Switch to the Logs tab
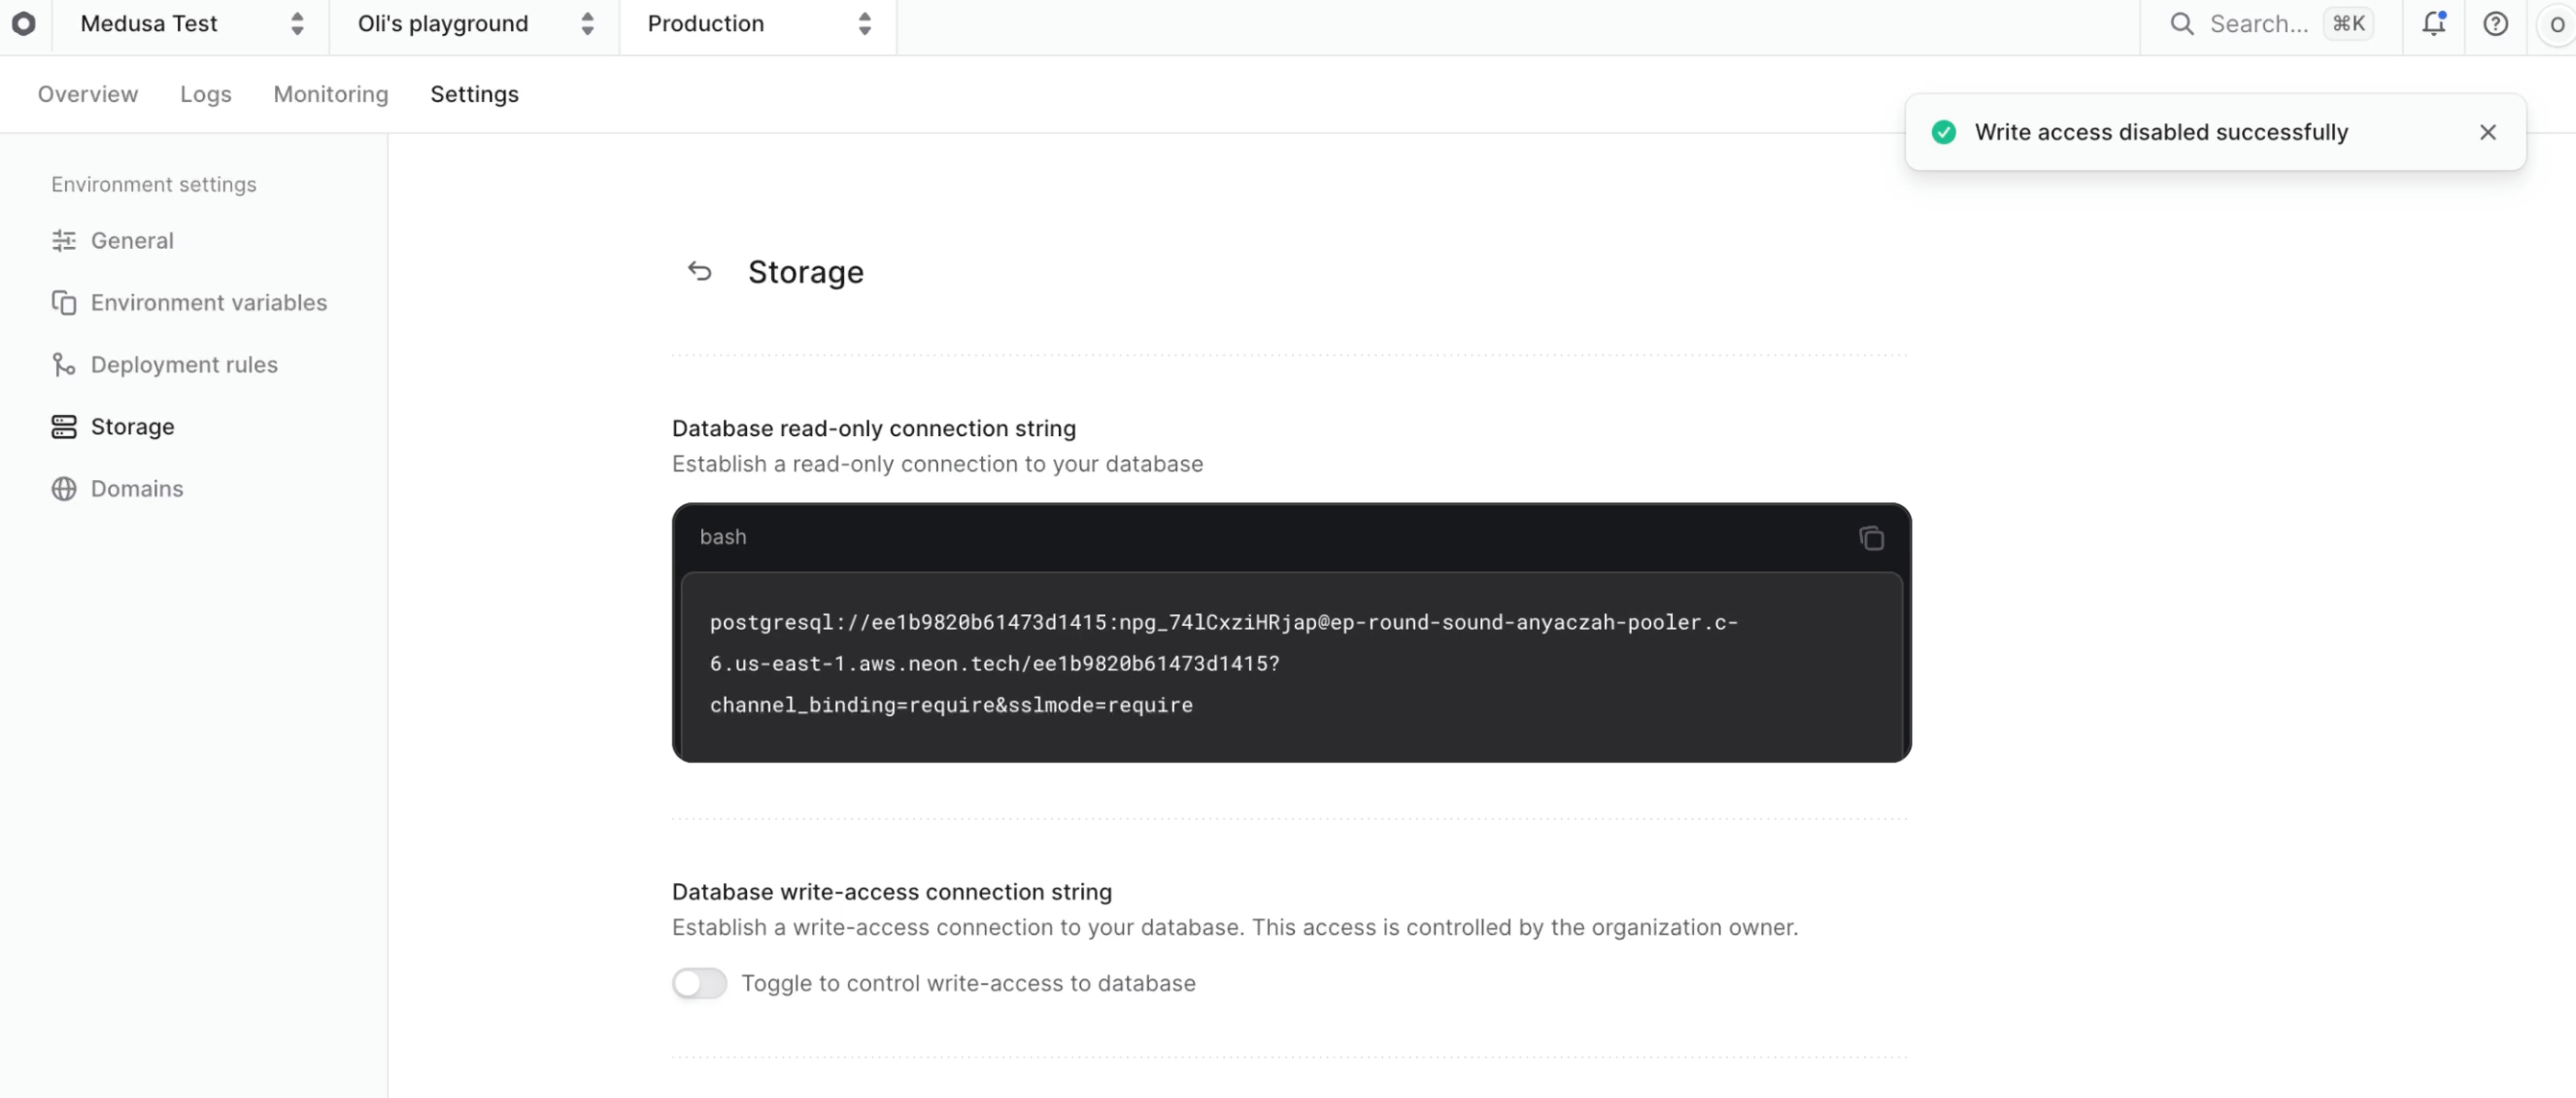Viewport: 2576px width, 1098px height. coord(206,94)
